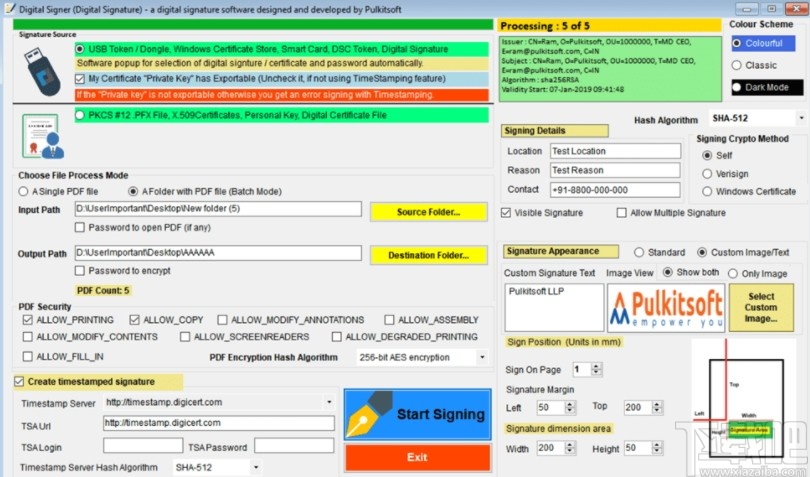
Task: Select Colourful colour scheme
Action: pyautogui.click(x=737, y=43)
